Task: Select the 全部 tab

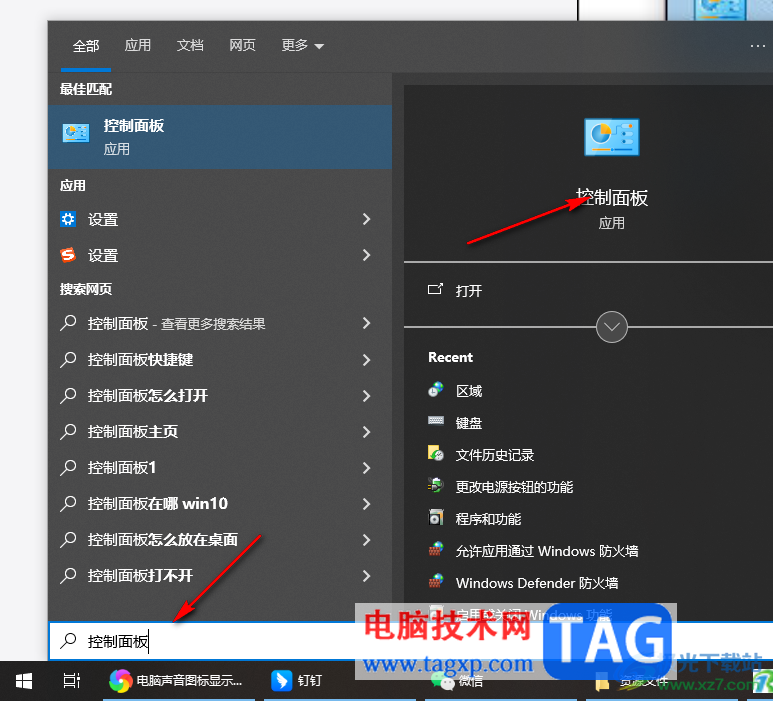Action: (86, 46)
